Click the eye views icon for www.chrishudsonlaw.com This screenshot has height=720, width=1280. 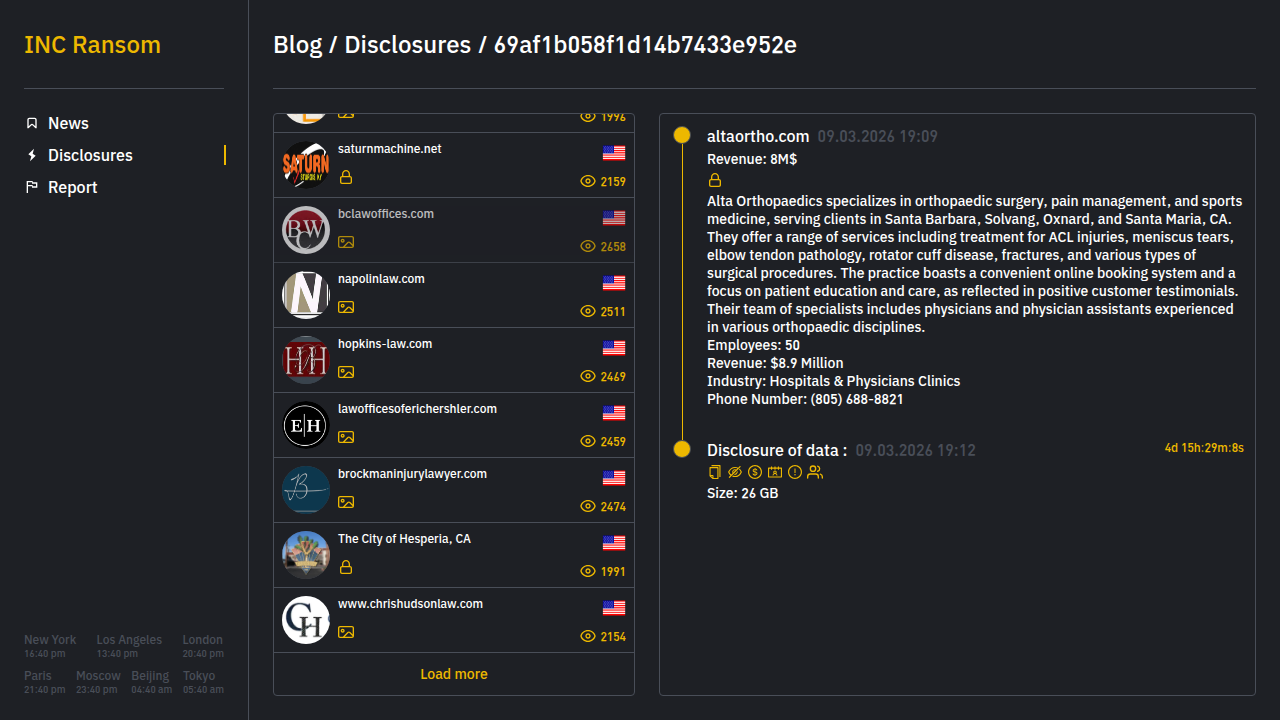588,636
